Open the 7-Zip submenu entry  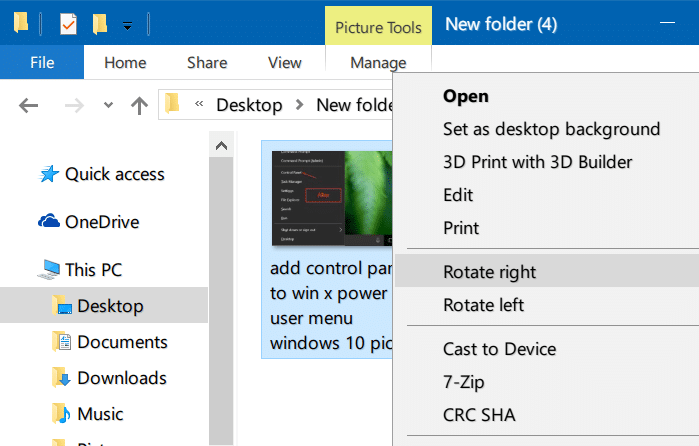[464, 382]
